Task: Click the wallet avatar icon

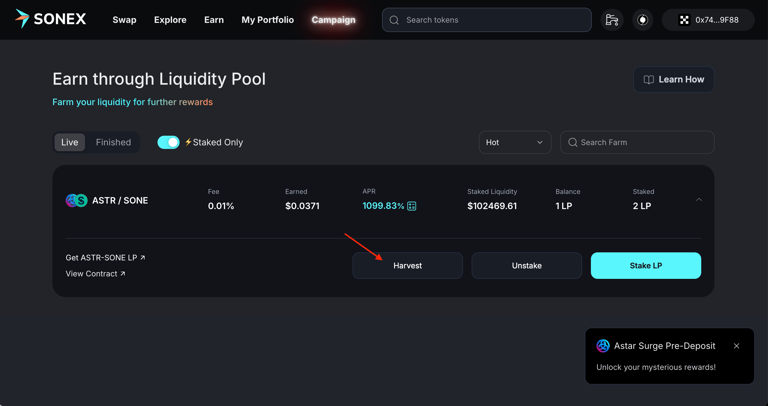Action: point(684,20)
